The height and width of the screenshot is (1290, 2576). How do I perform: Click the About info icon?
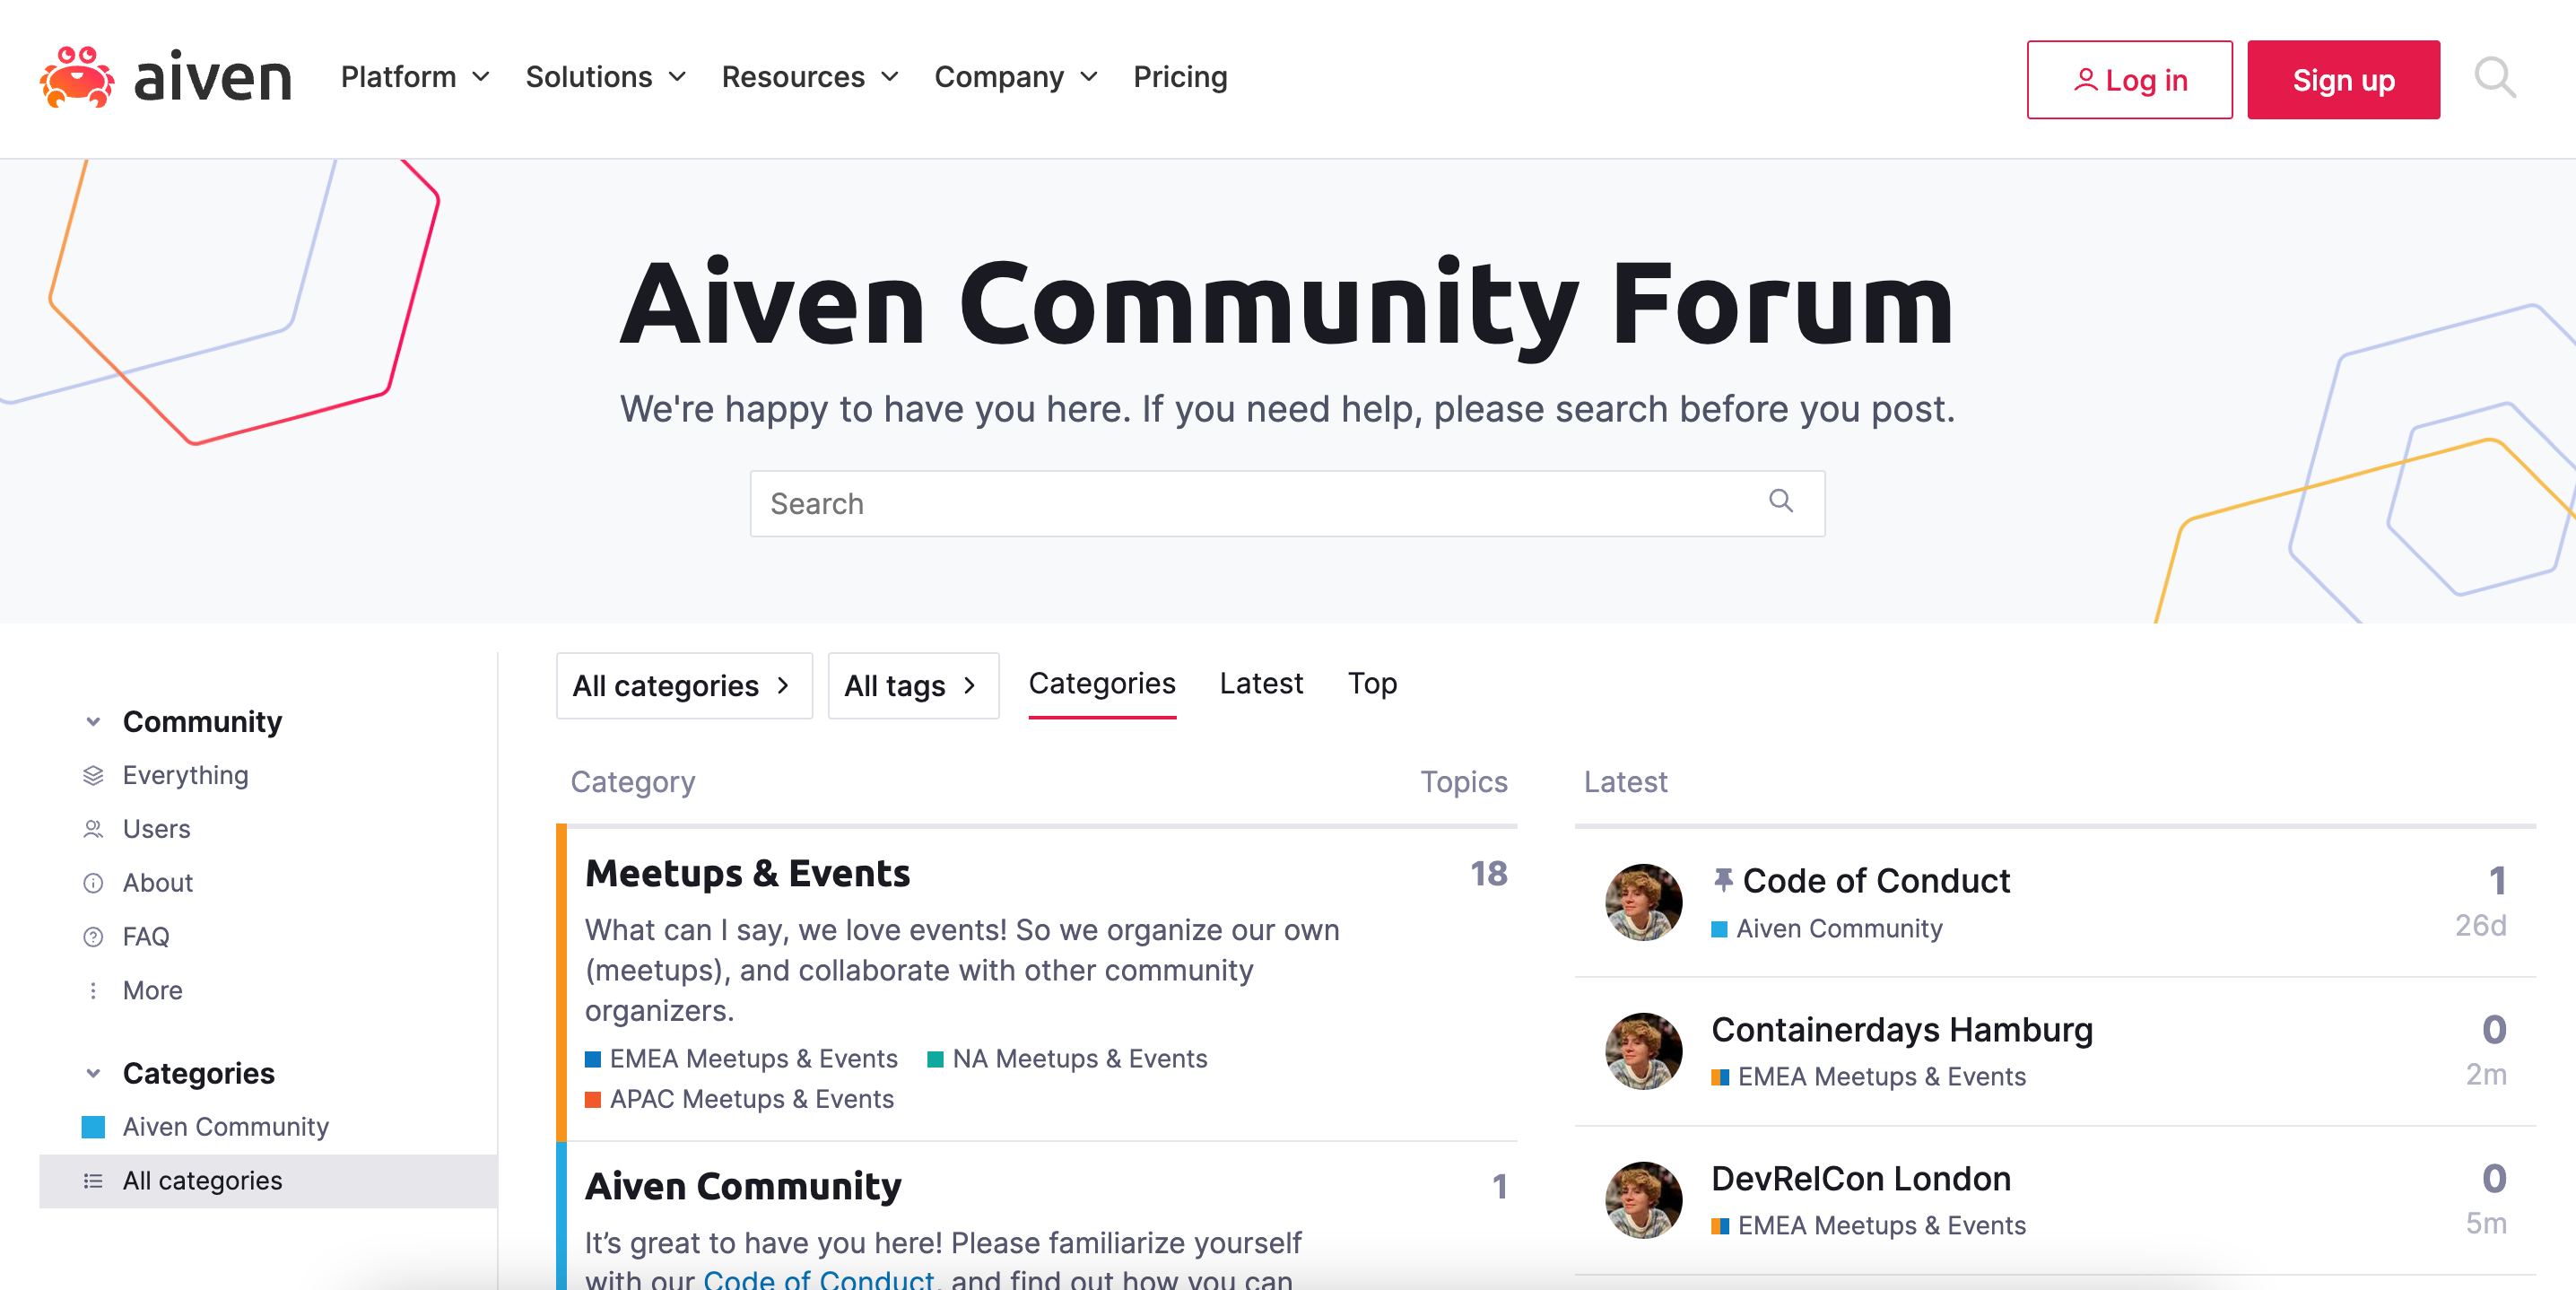93,883
